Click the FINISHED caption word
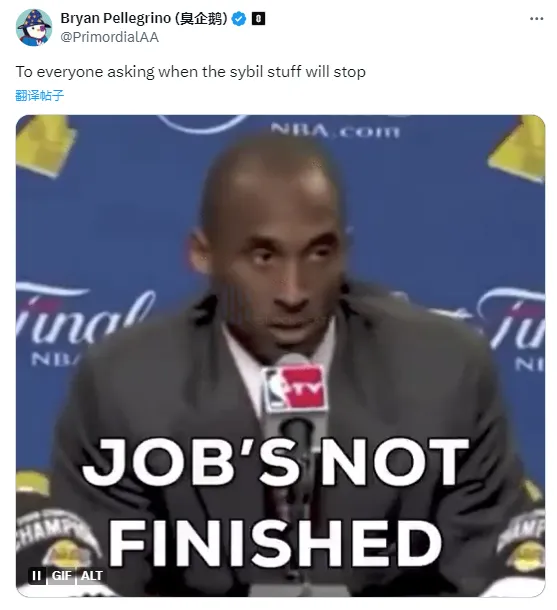Image resolution: width=557 pixels, height=610 pixels. 275,543
